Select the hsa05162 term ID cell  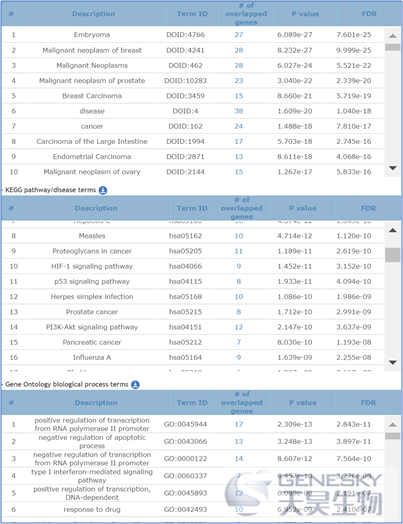(185, 236)
